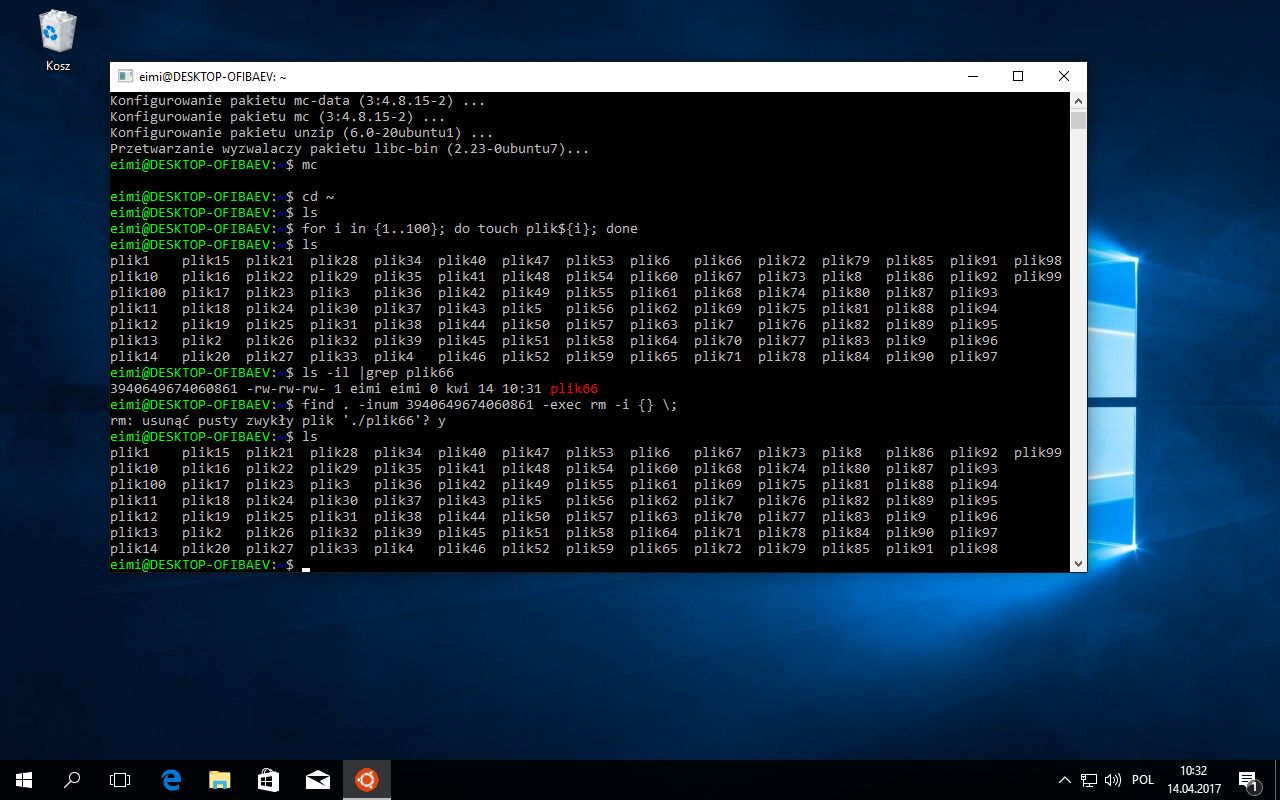Open the Action Center notifications icon
The width and height of the screenshot is (1280, 800).
tap(1247, 779)
